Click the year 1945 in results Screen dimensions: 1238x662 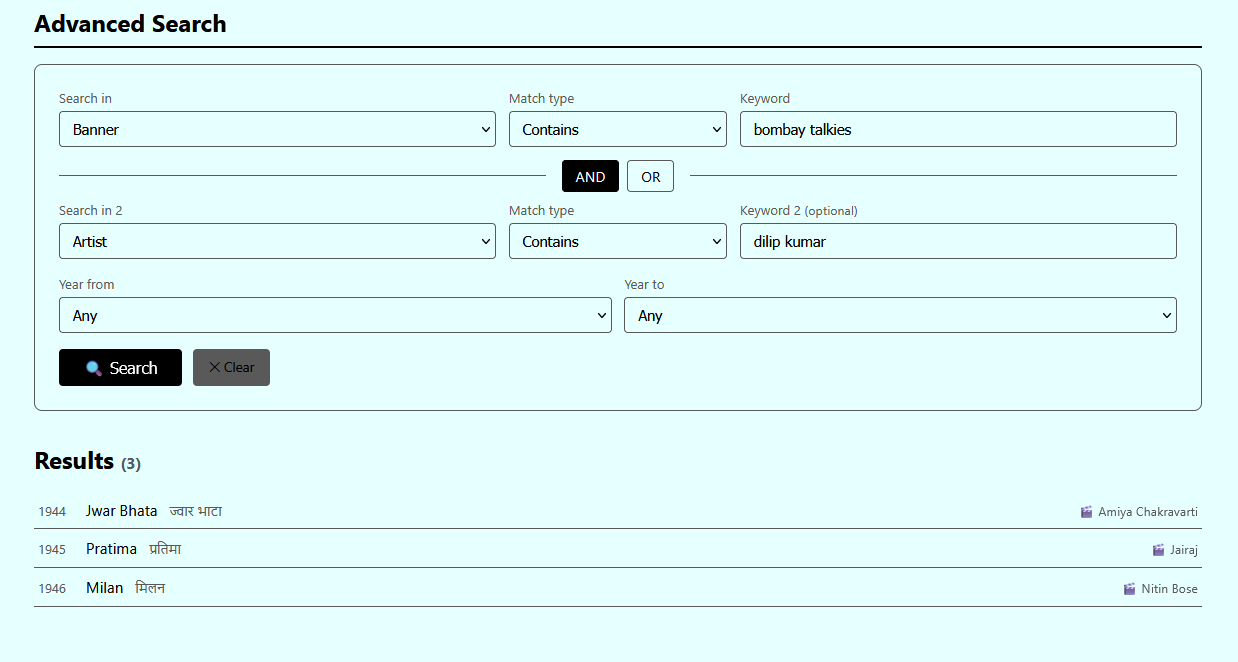52,550
